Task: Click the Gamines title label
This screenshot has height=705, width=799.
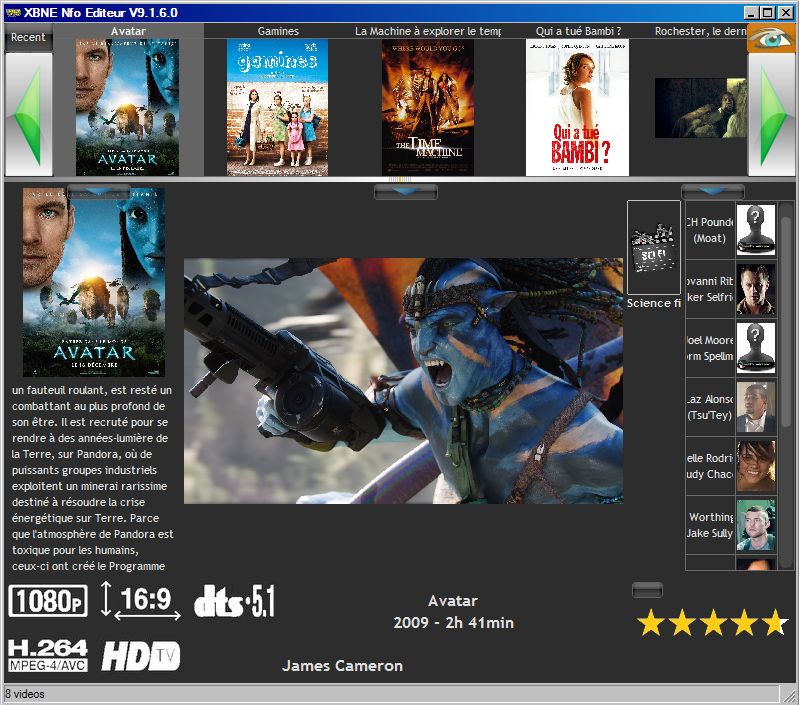Action: [x=278, y=31]
